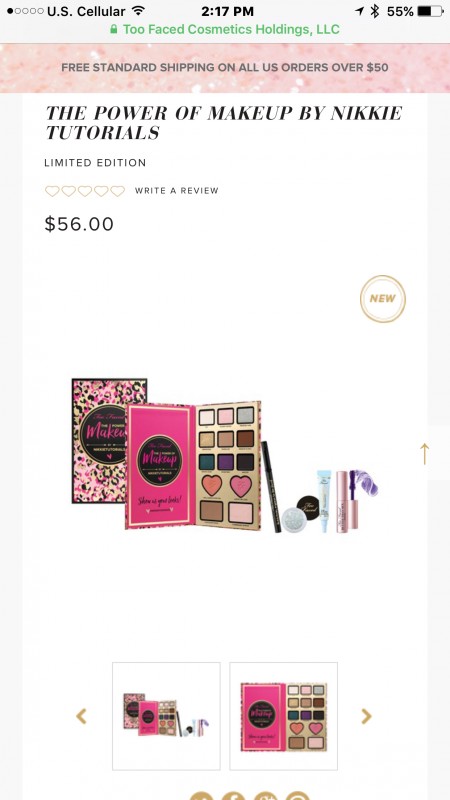Select the fourth heart rating
The width and height of the screenshot is (450, 800).
(x=101, y=191)
